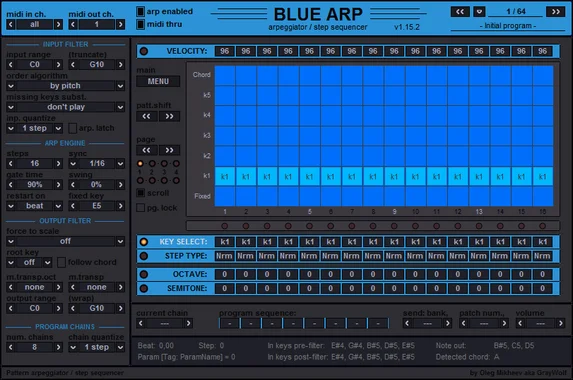Increase midi in channel with right arrow
The image size is (573, 380).
click(x=58, y=24)
